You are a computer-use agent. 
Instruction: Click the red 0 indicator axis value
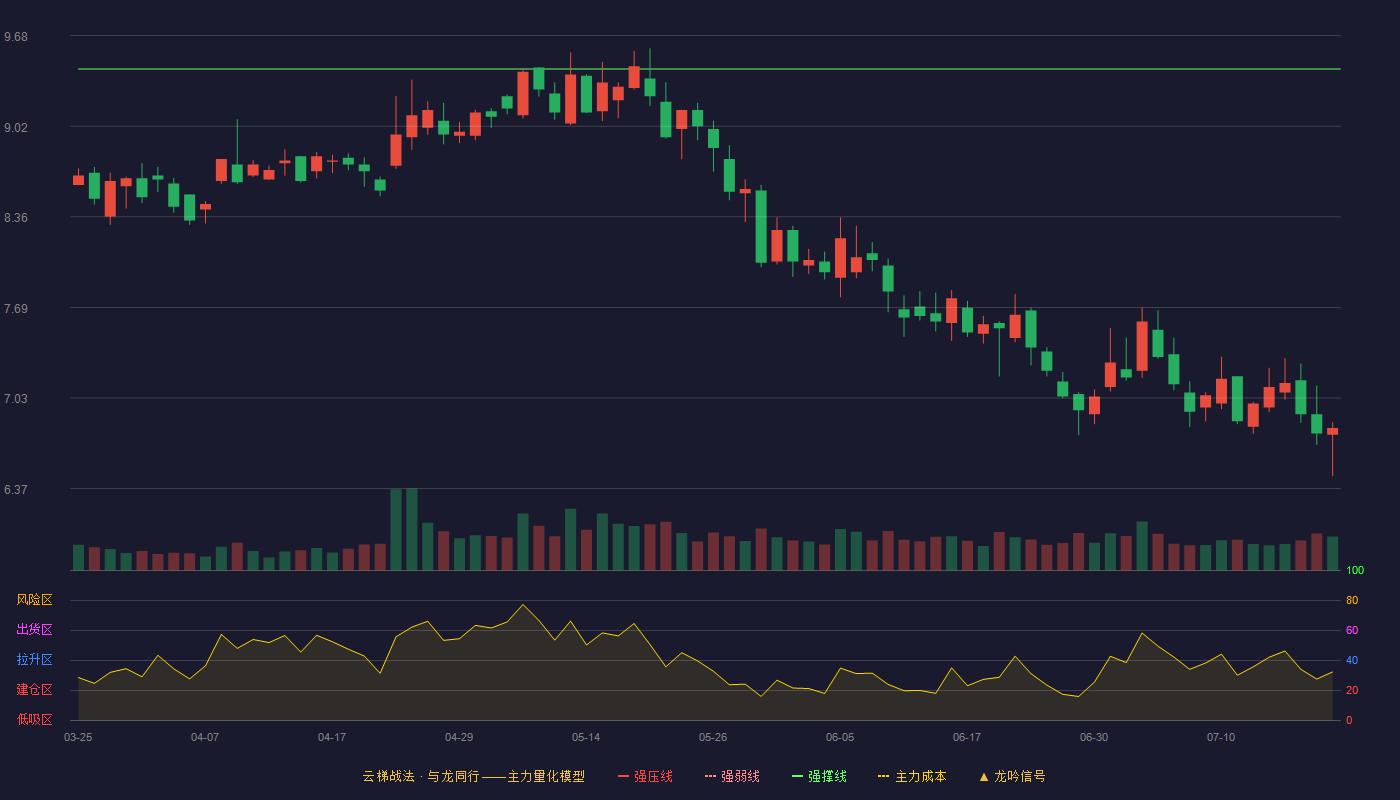(1349, 720)
